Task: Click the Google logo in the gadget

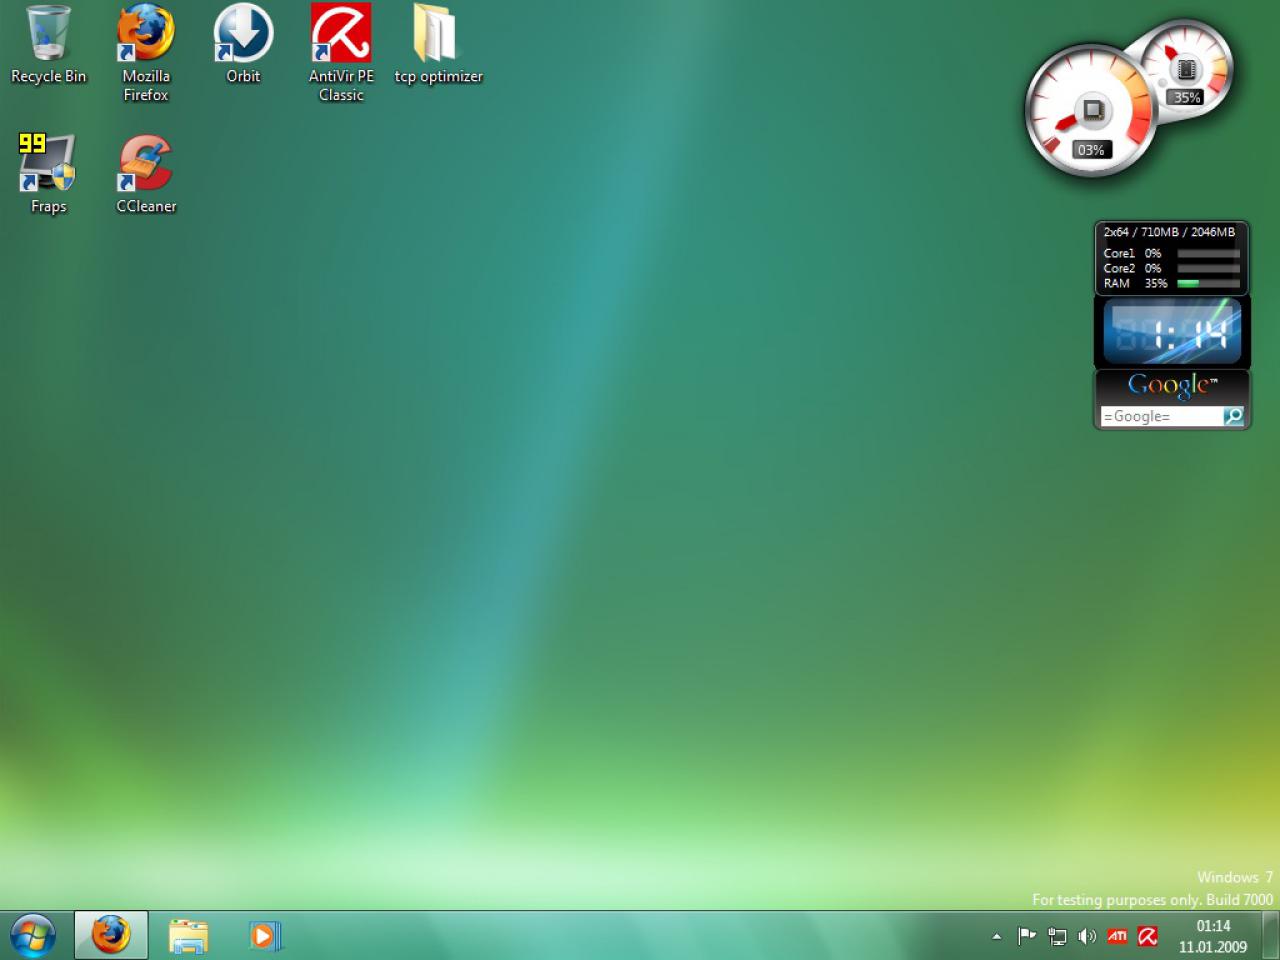Action: [1171, 385]
